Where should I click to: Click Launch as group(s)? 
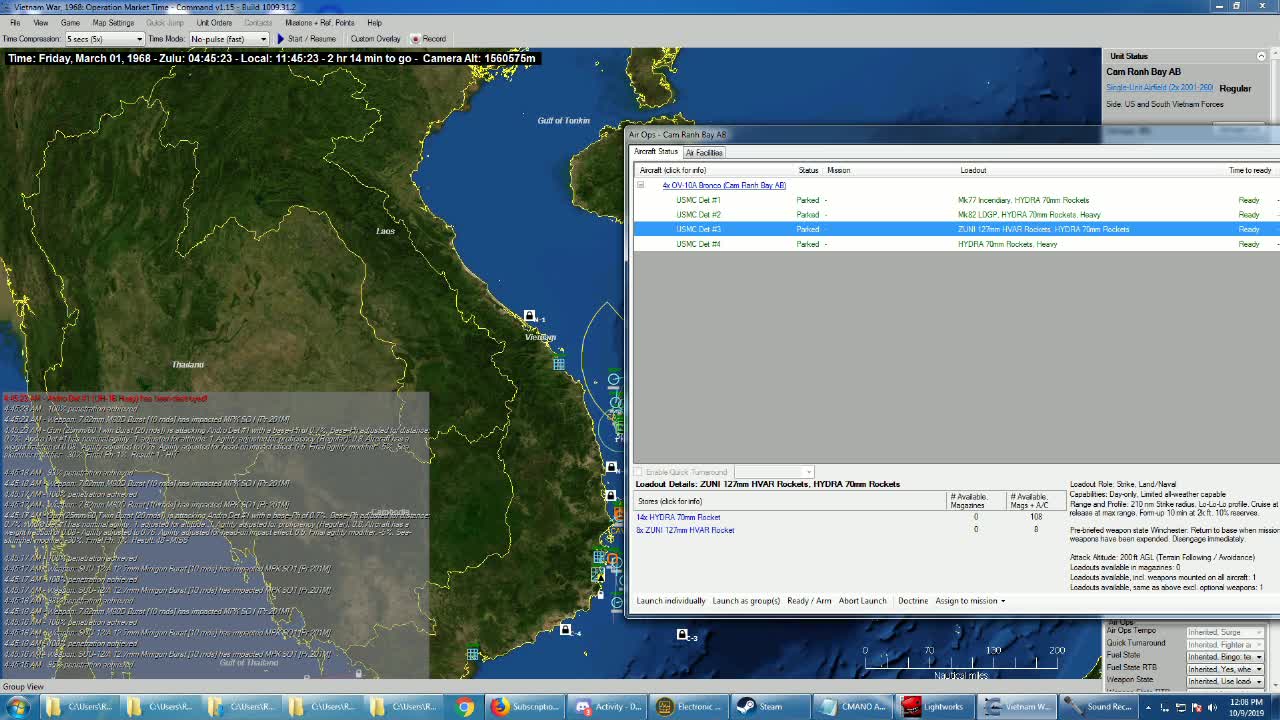pos(746,601)
